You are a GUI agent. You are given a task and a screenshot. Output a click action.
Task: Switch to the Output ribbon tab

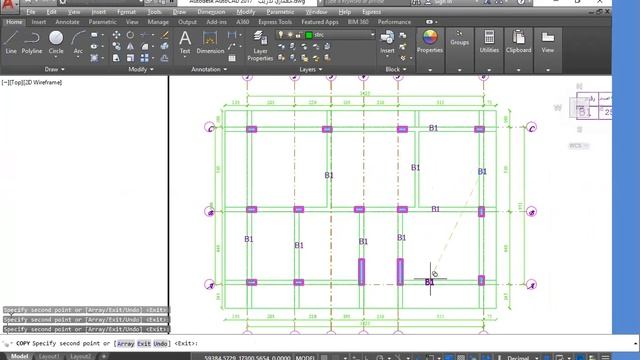tap(187, 22)
